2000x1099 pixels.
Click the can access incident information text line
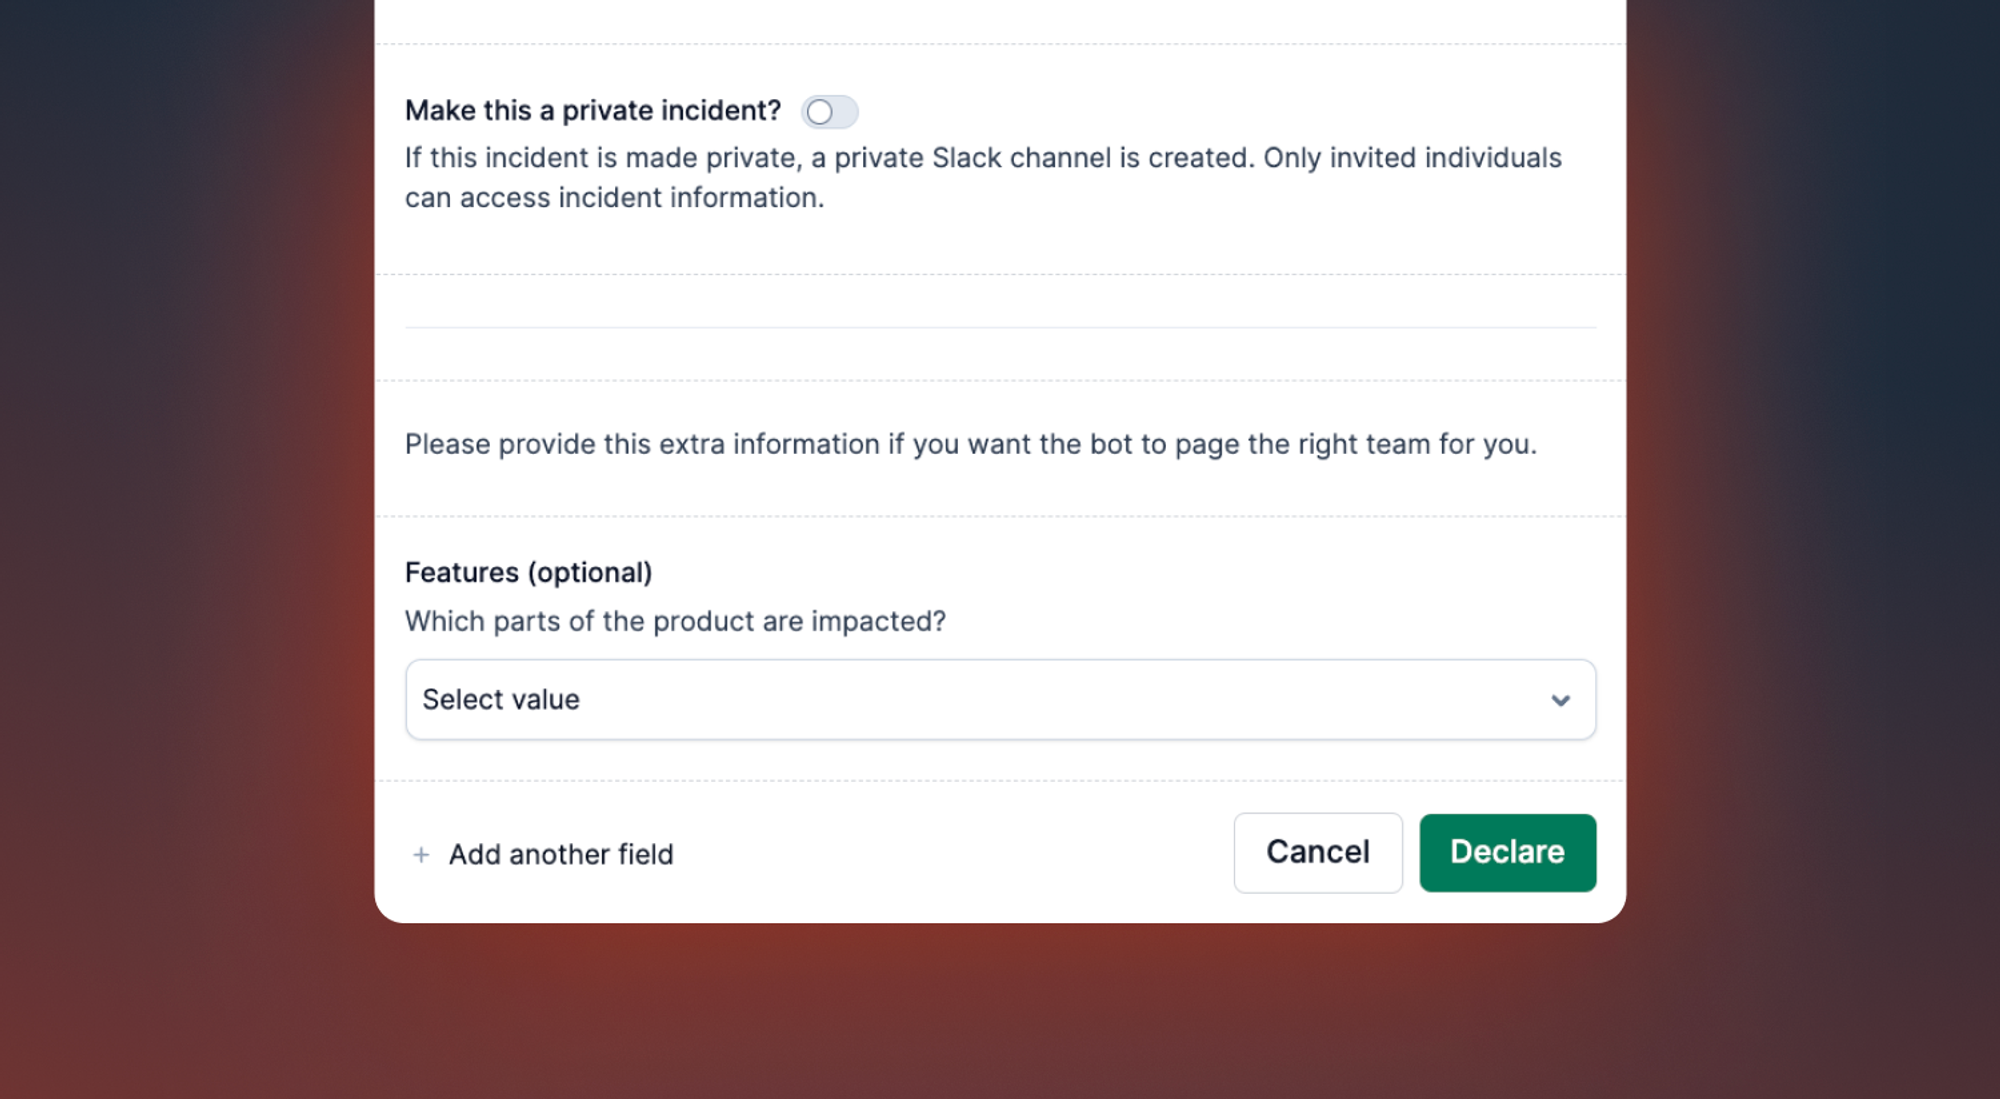pyautogui.click(x=614, y=197)
